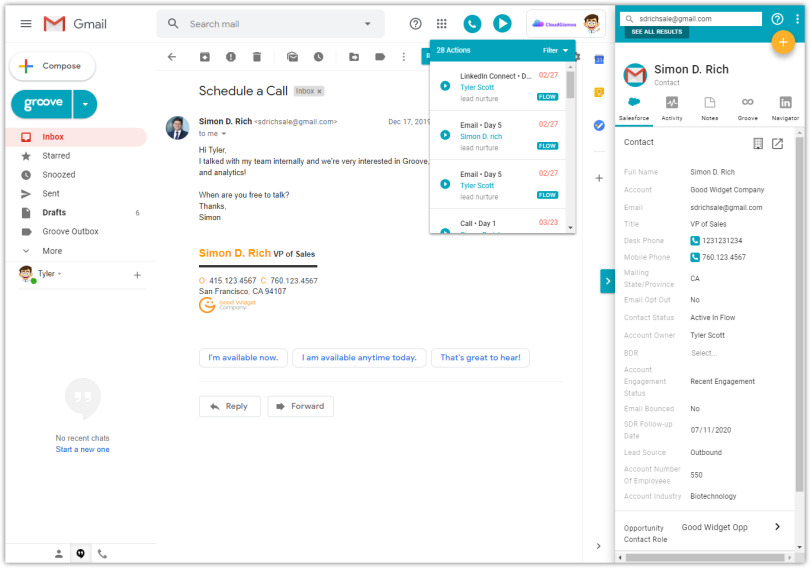Click the Forward button
This screenshot has height=568, width=810.
[x=300, y=406]
